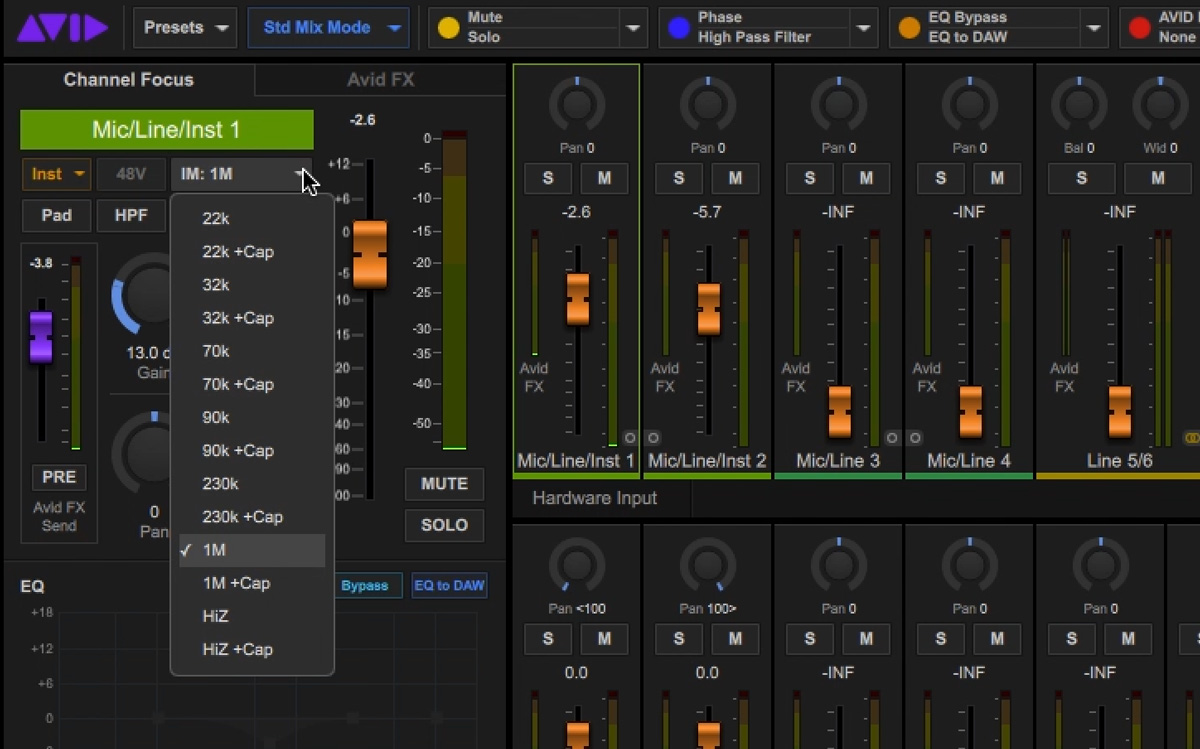
Task: Click the Pan 100> knob in lower row
Action: [708, 567]
